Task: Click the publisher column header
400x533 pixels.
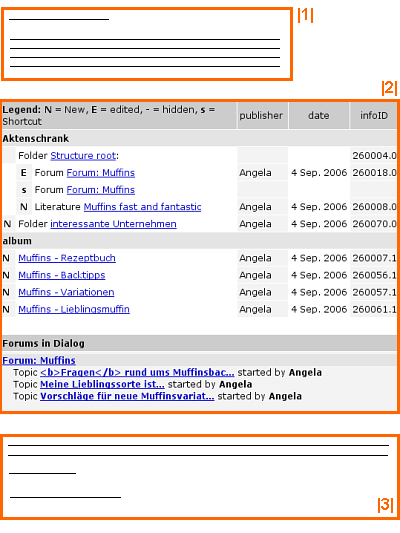Action: pyautogui.click(x=261, y=116)
